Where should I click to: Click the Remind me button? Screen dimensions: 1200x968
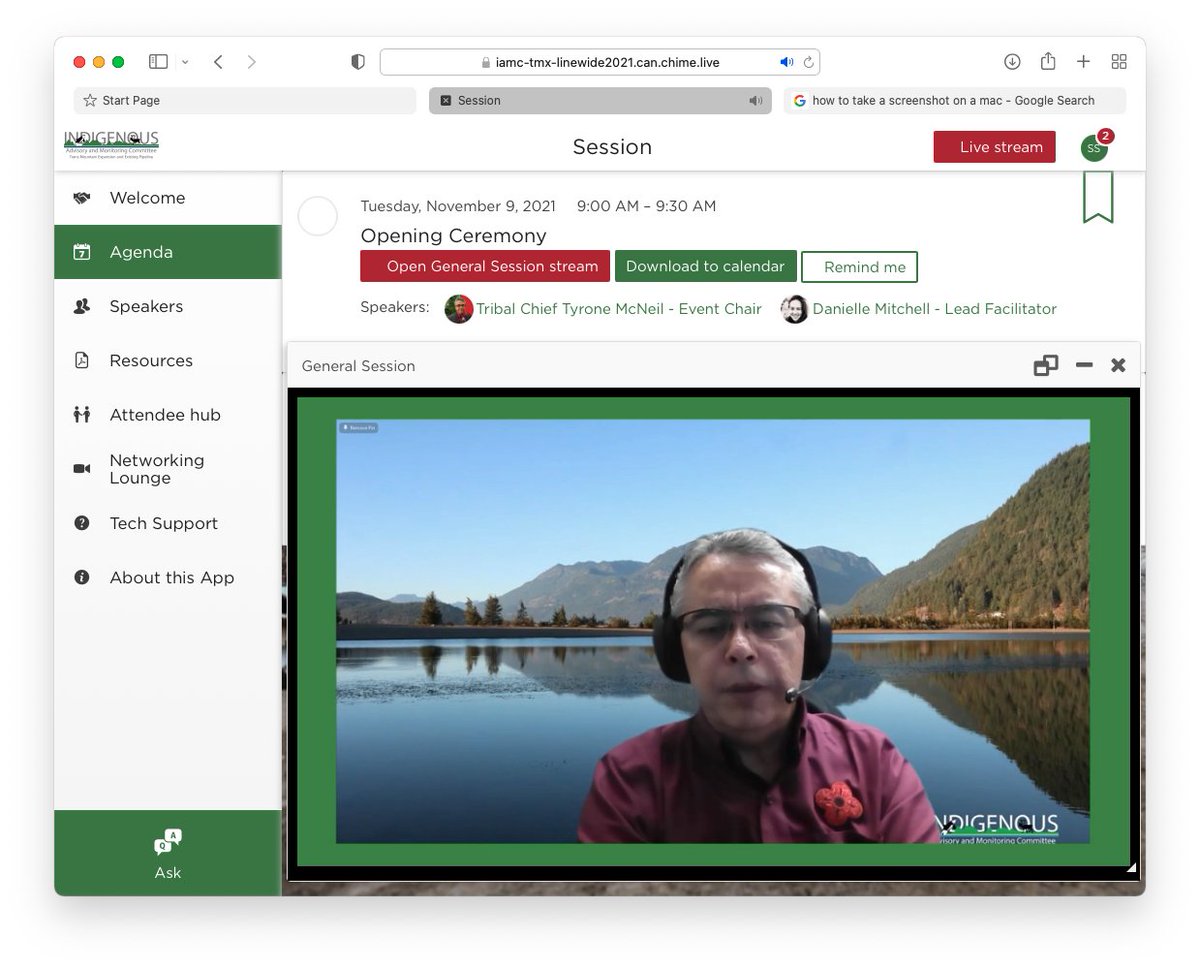(860, 267)
